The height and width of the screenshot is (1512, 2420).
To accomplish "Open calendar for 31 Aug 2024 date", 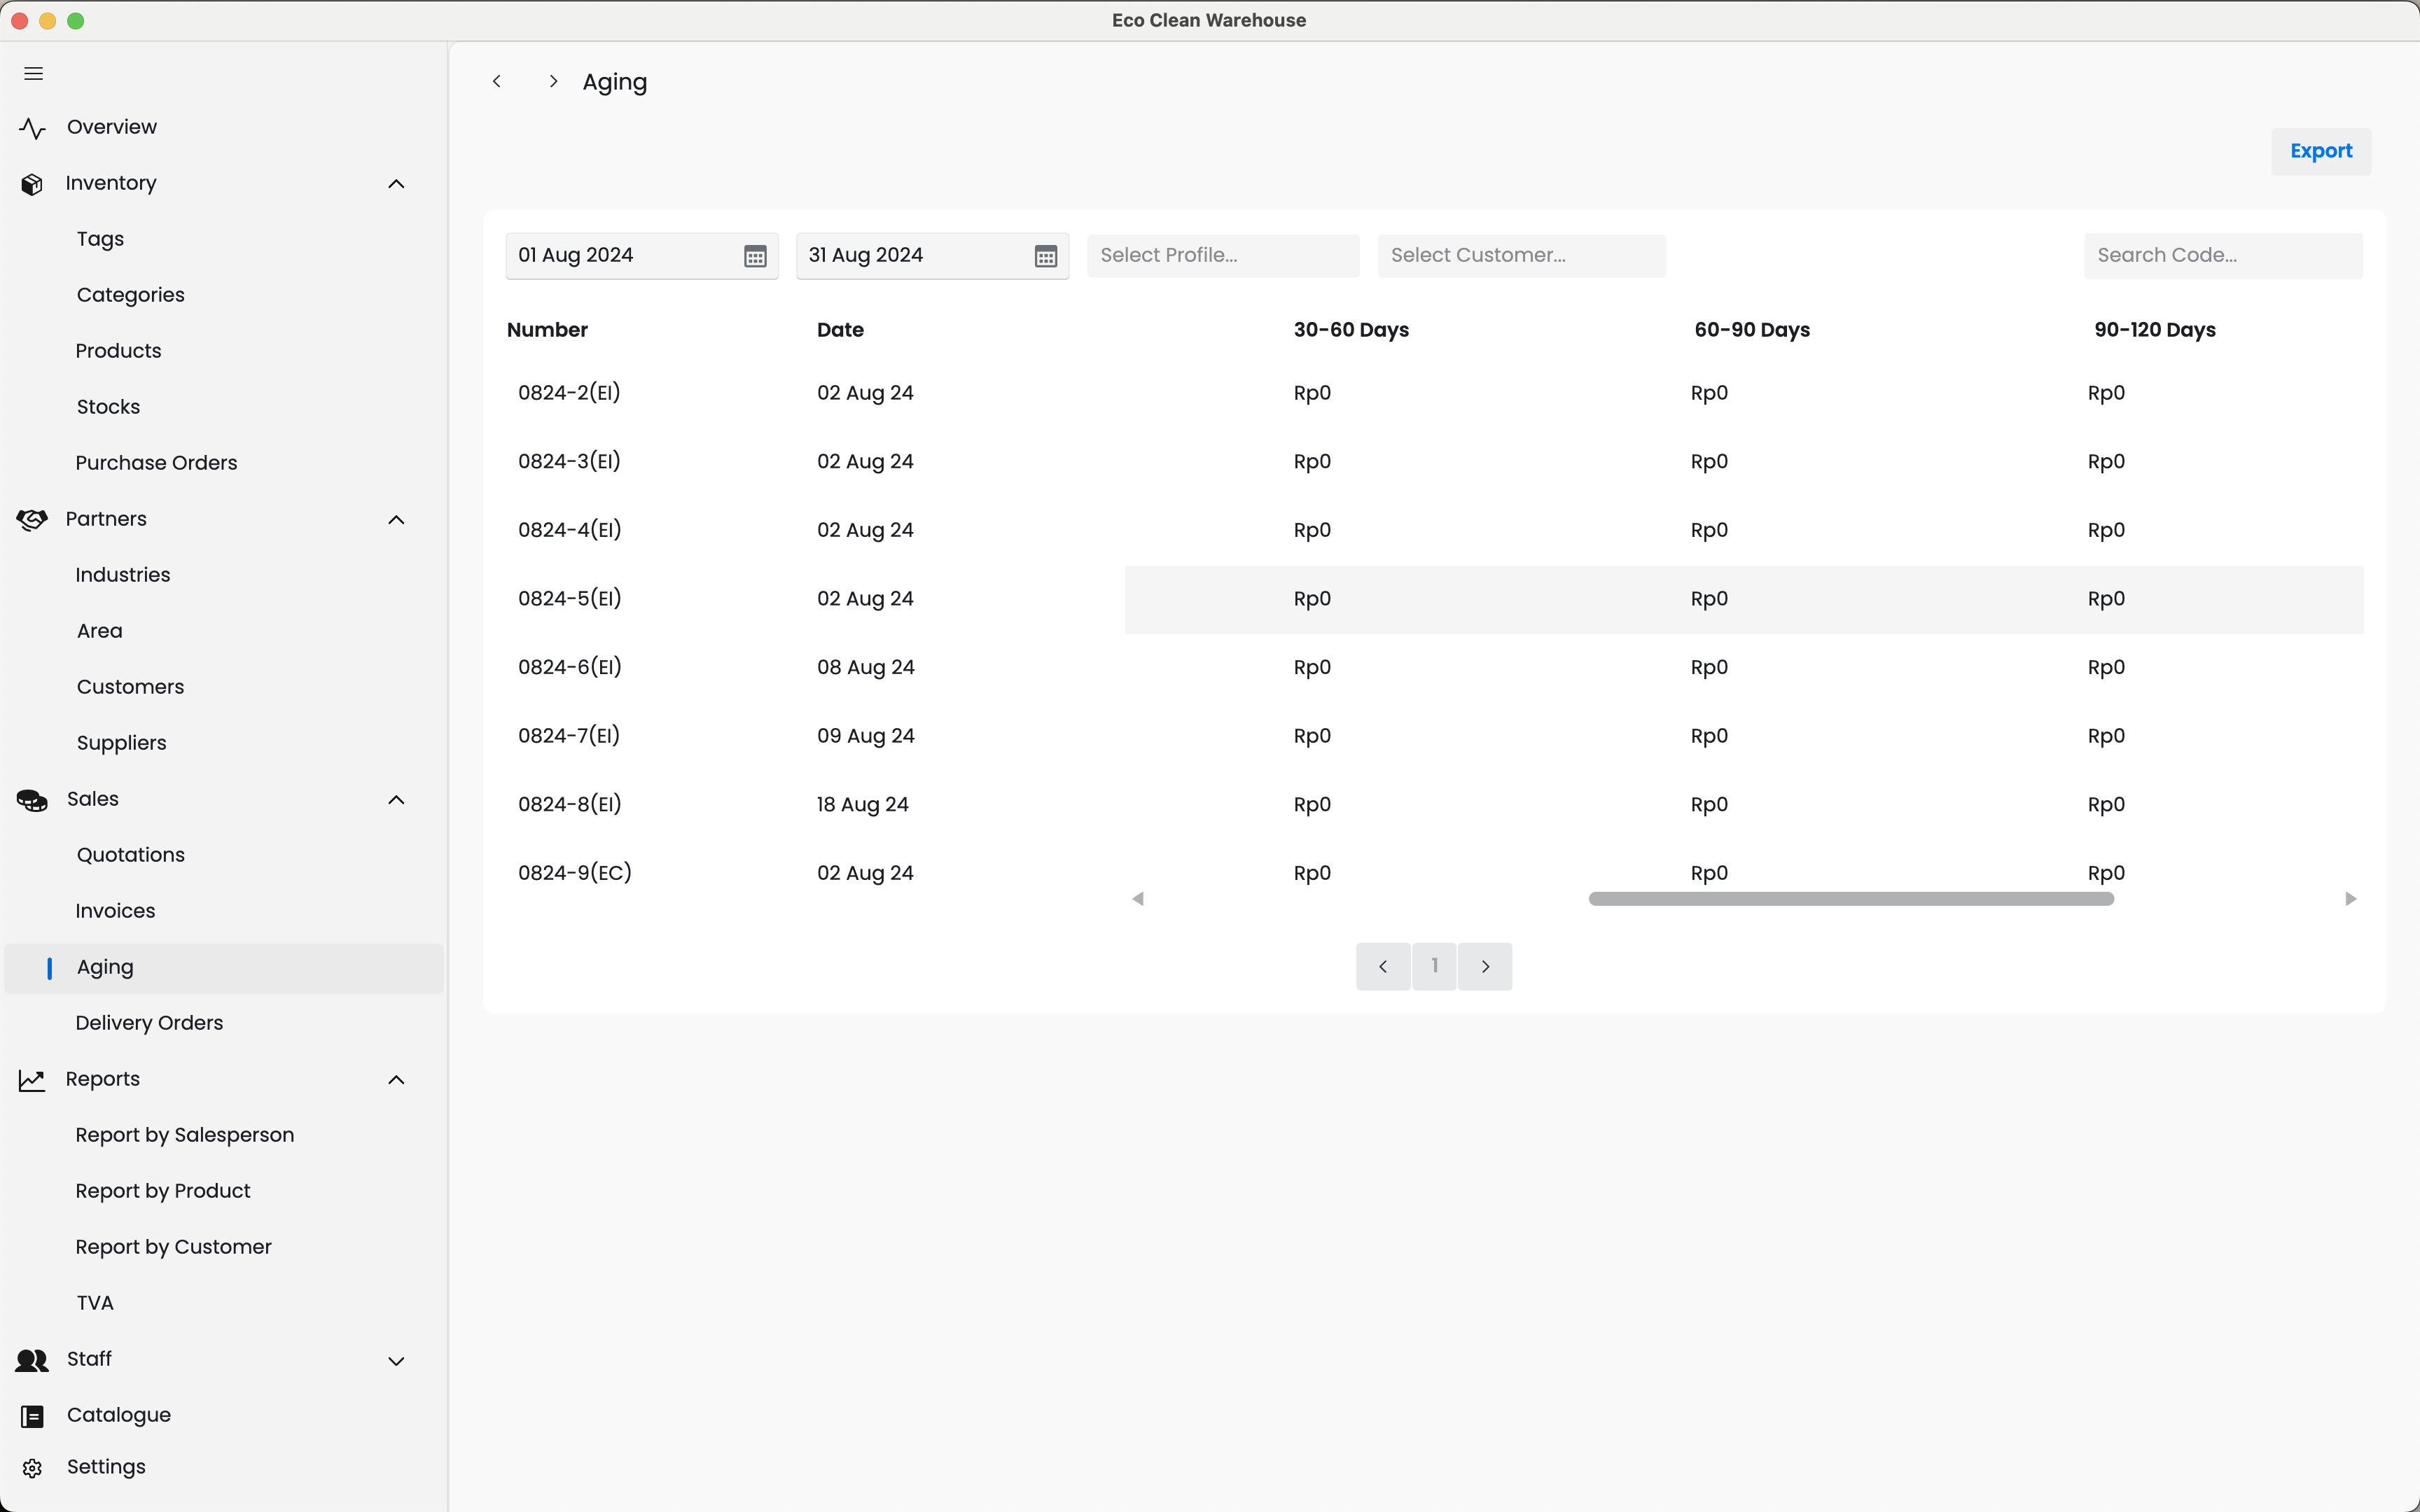I will click(1045, 256).
